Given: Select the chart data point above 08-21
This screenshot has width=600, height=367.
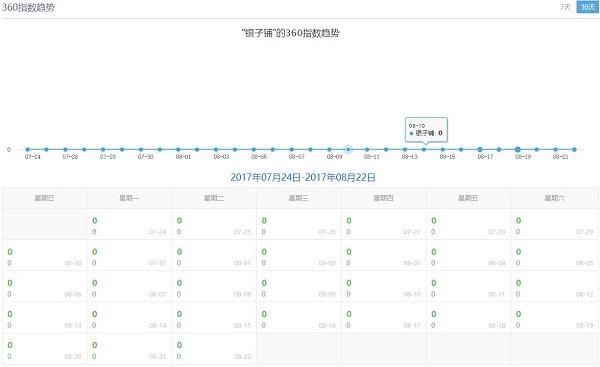Looking at the screenshot, I should pos(555,150).
